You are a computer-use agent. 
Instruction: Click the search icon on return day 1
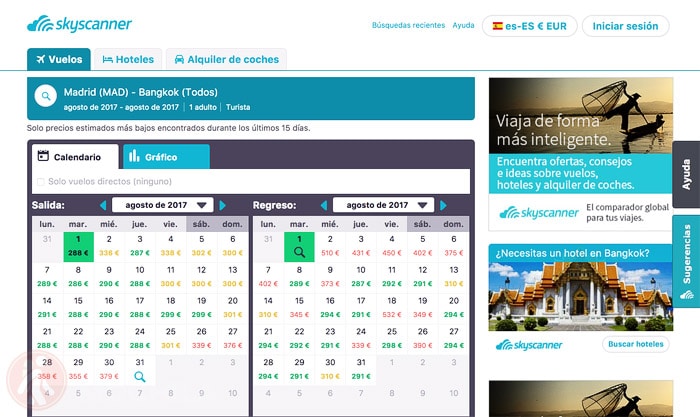coord(299,253)
